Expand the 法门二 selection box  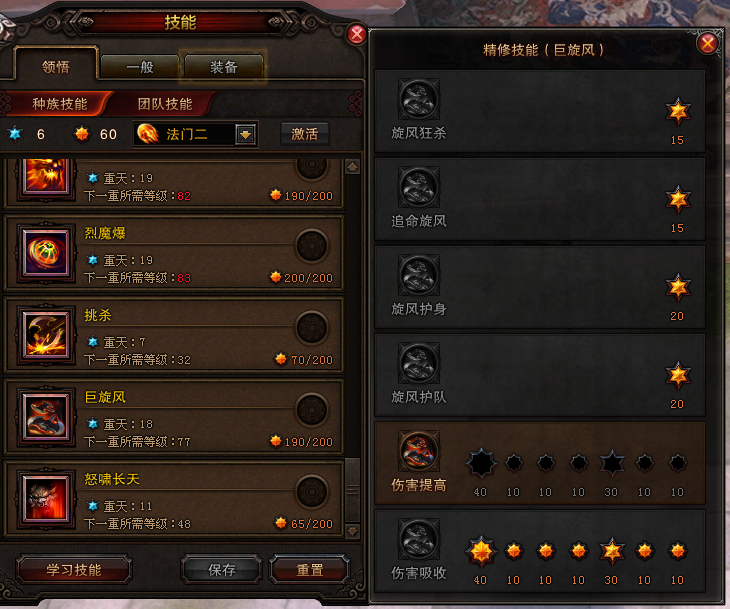click(x=195, y=135)
